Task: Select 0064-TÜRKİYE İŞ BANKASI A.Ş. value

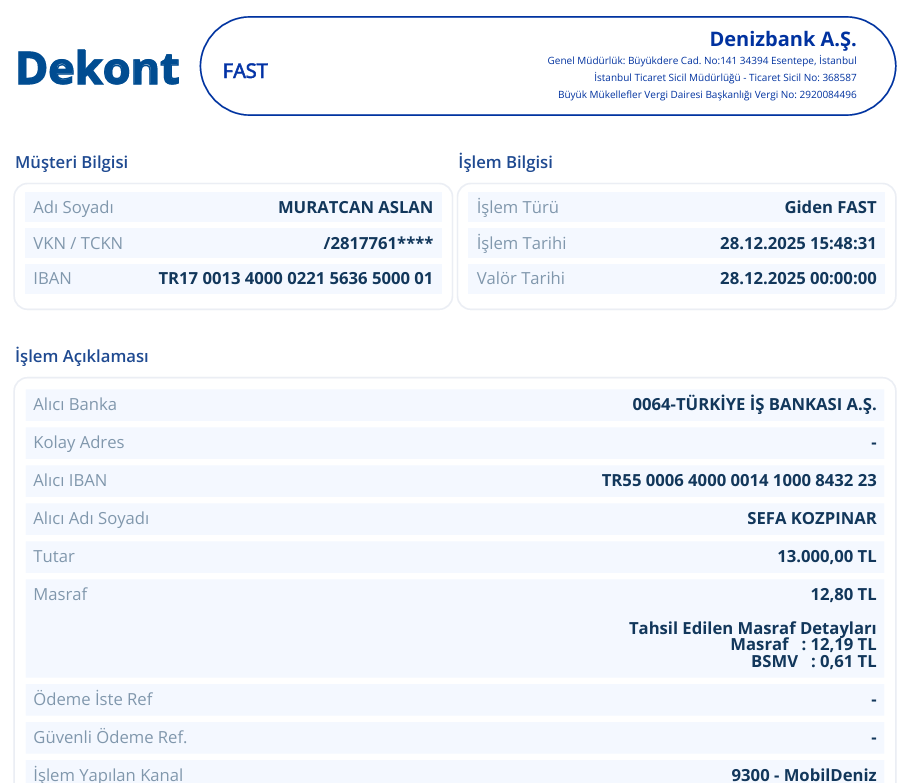Action: (754, 404)
